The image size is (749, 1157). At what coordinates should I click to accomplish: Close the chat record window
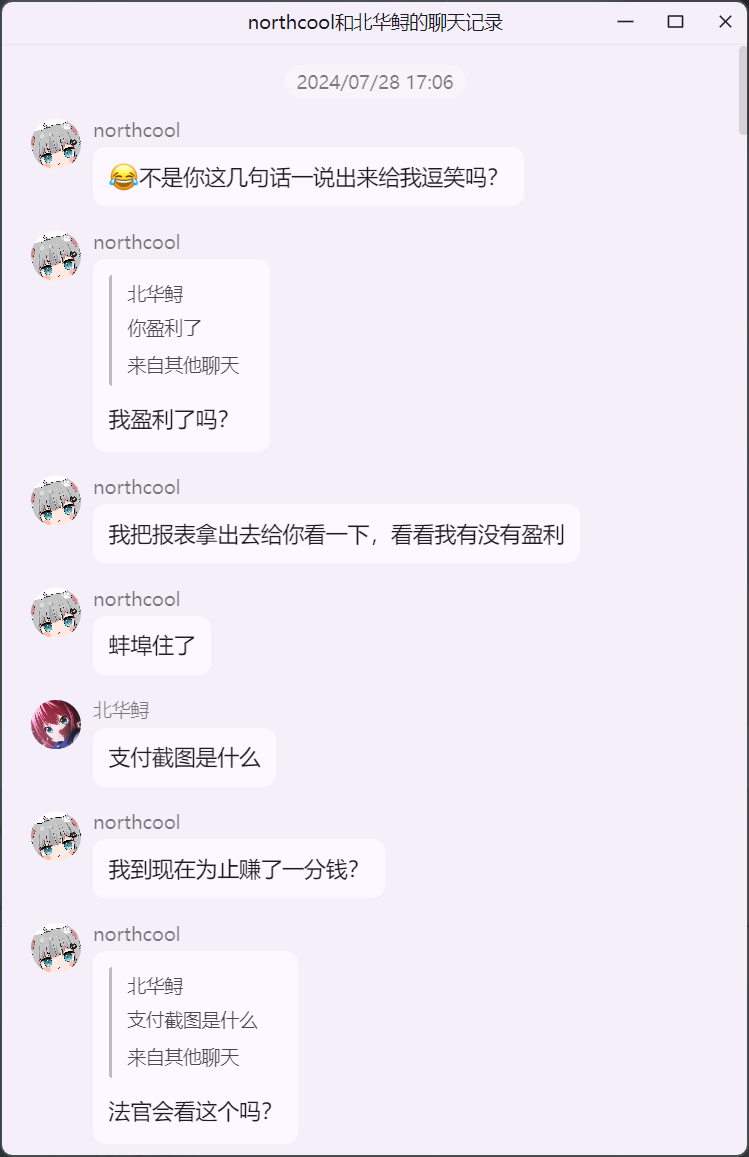click(725, 22)
